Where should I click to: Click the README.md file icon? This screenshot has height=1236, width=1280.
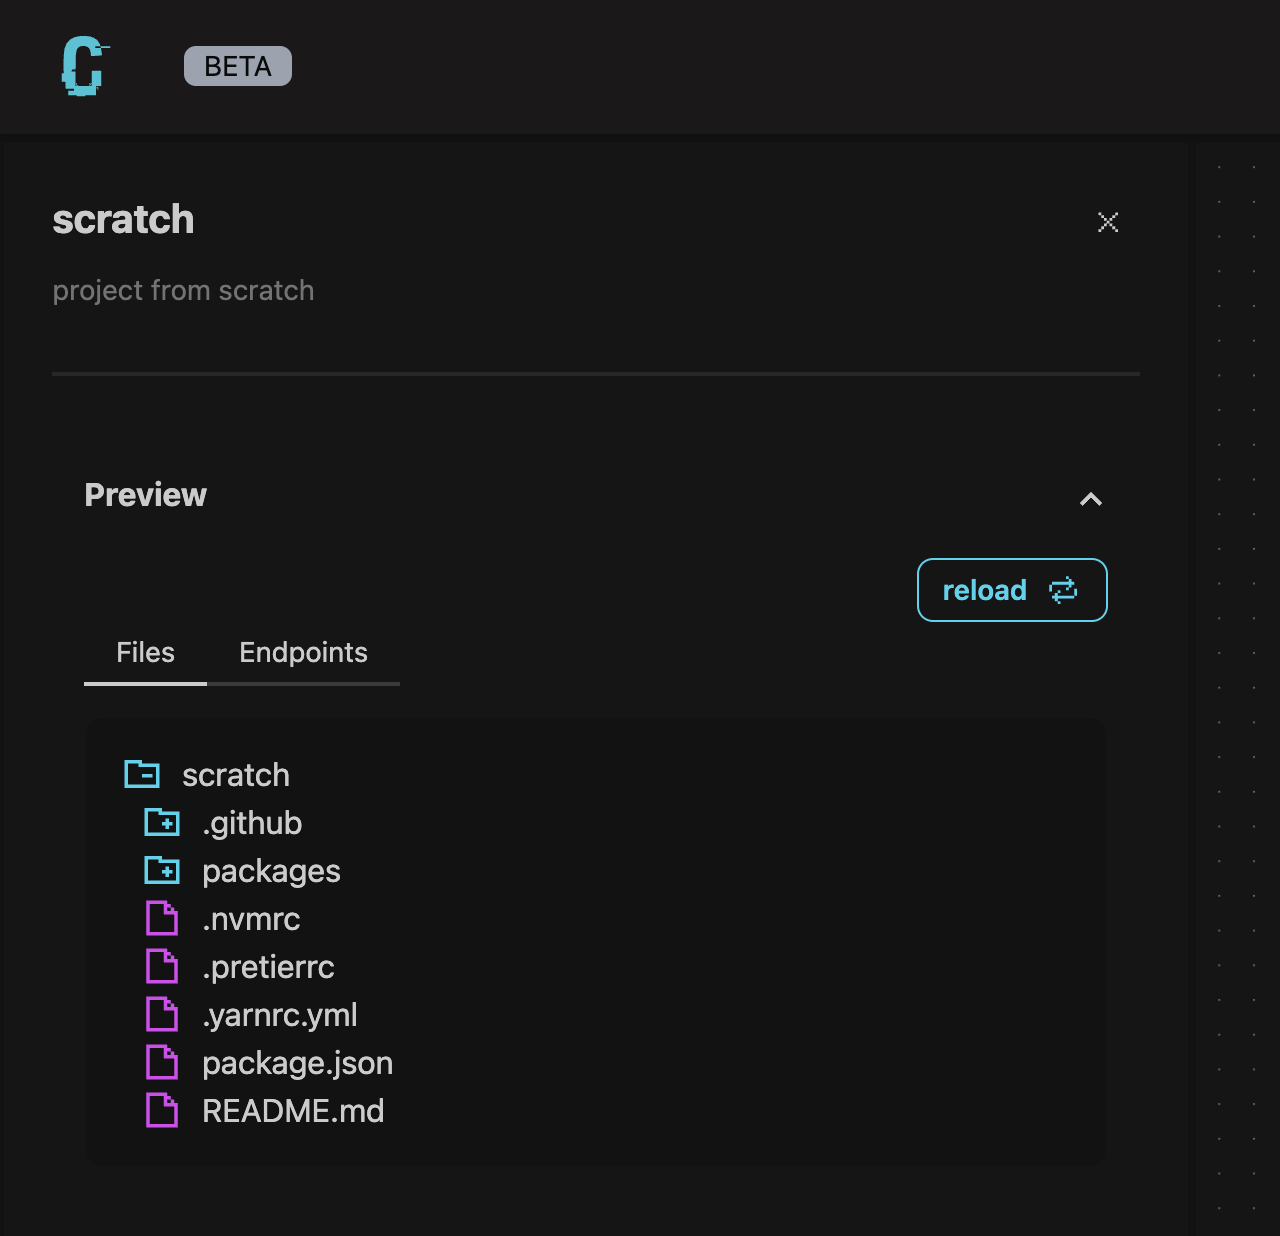[161, 1110]
